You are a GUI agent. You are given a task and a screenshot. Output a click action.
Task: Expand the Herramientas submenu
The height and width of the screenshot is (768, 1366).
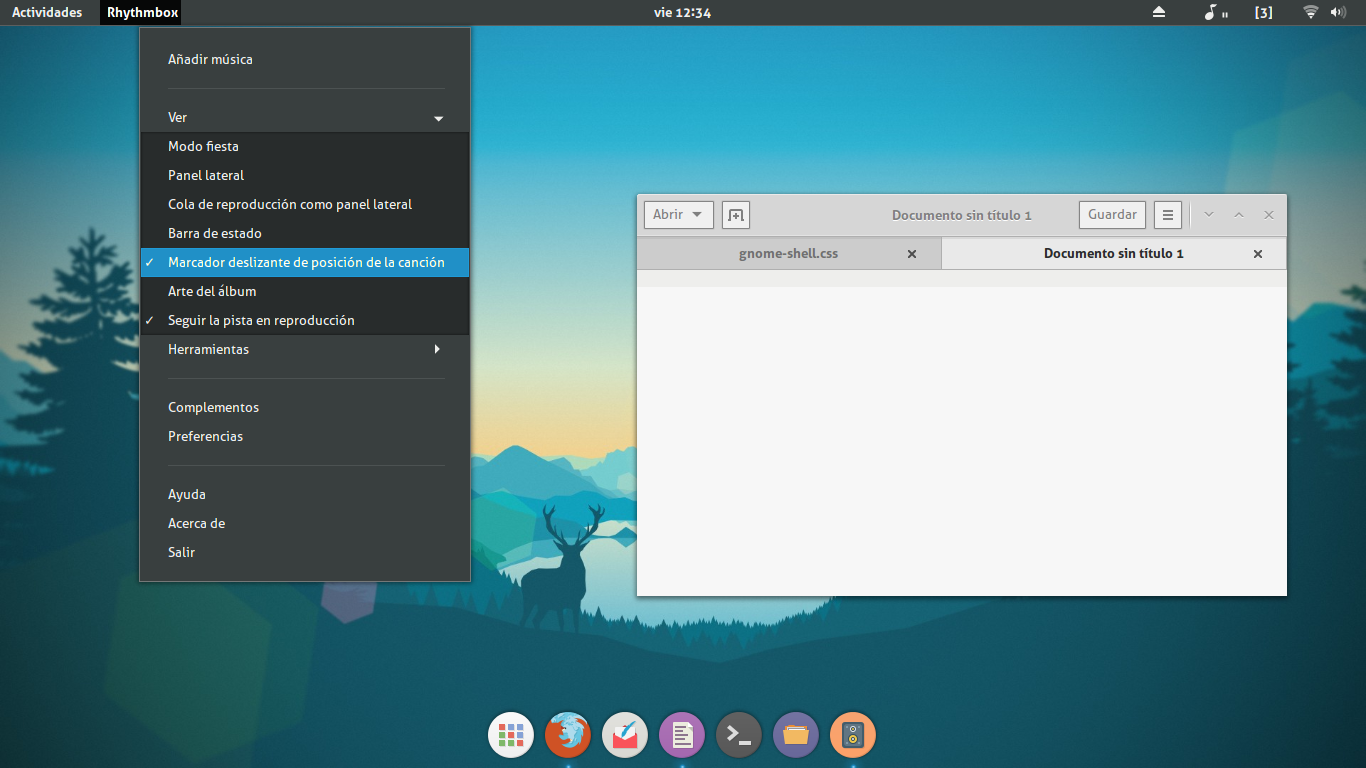305,349
